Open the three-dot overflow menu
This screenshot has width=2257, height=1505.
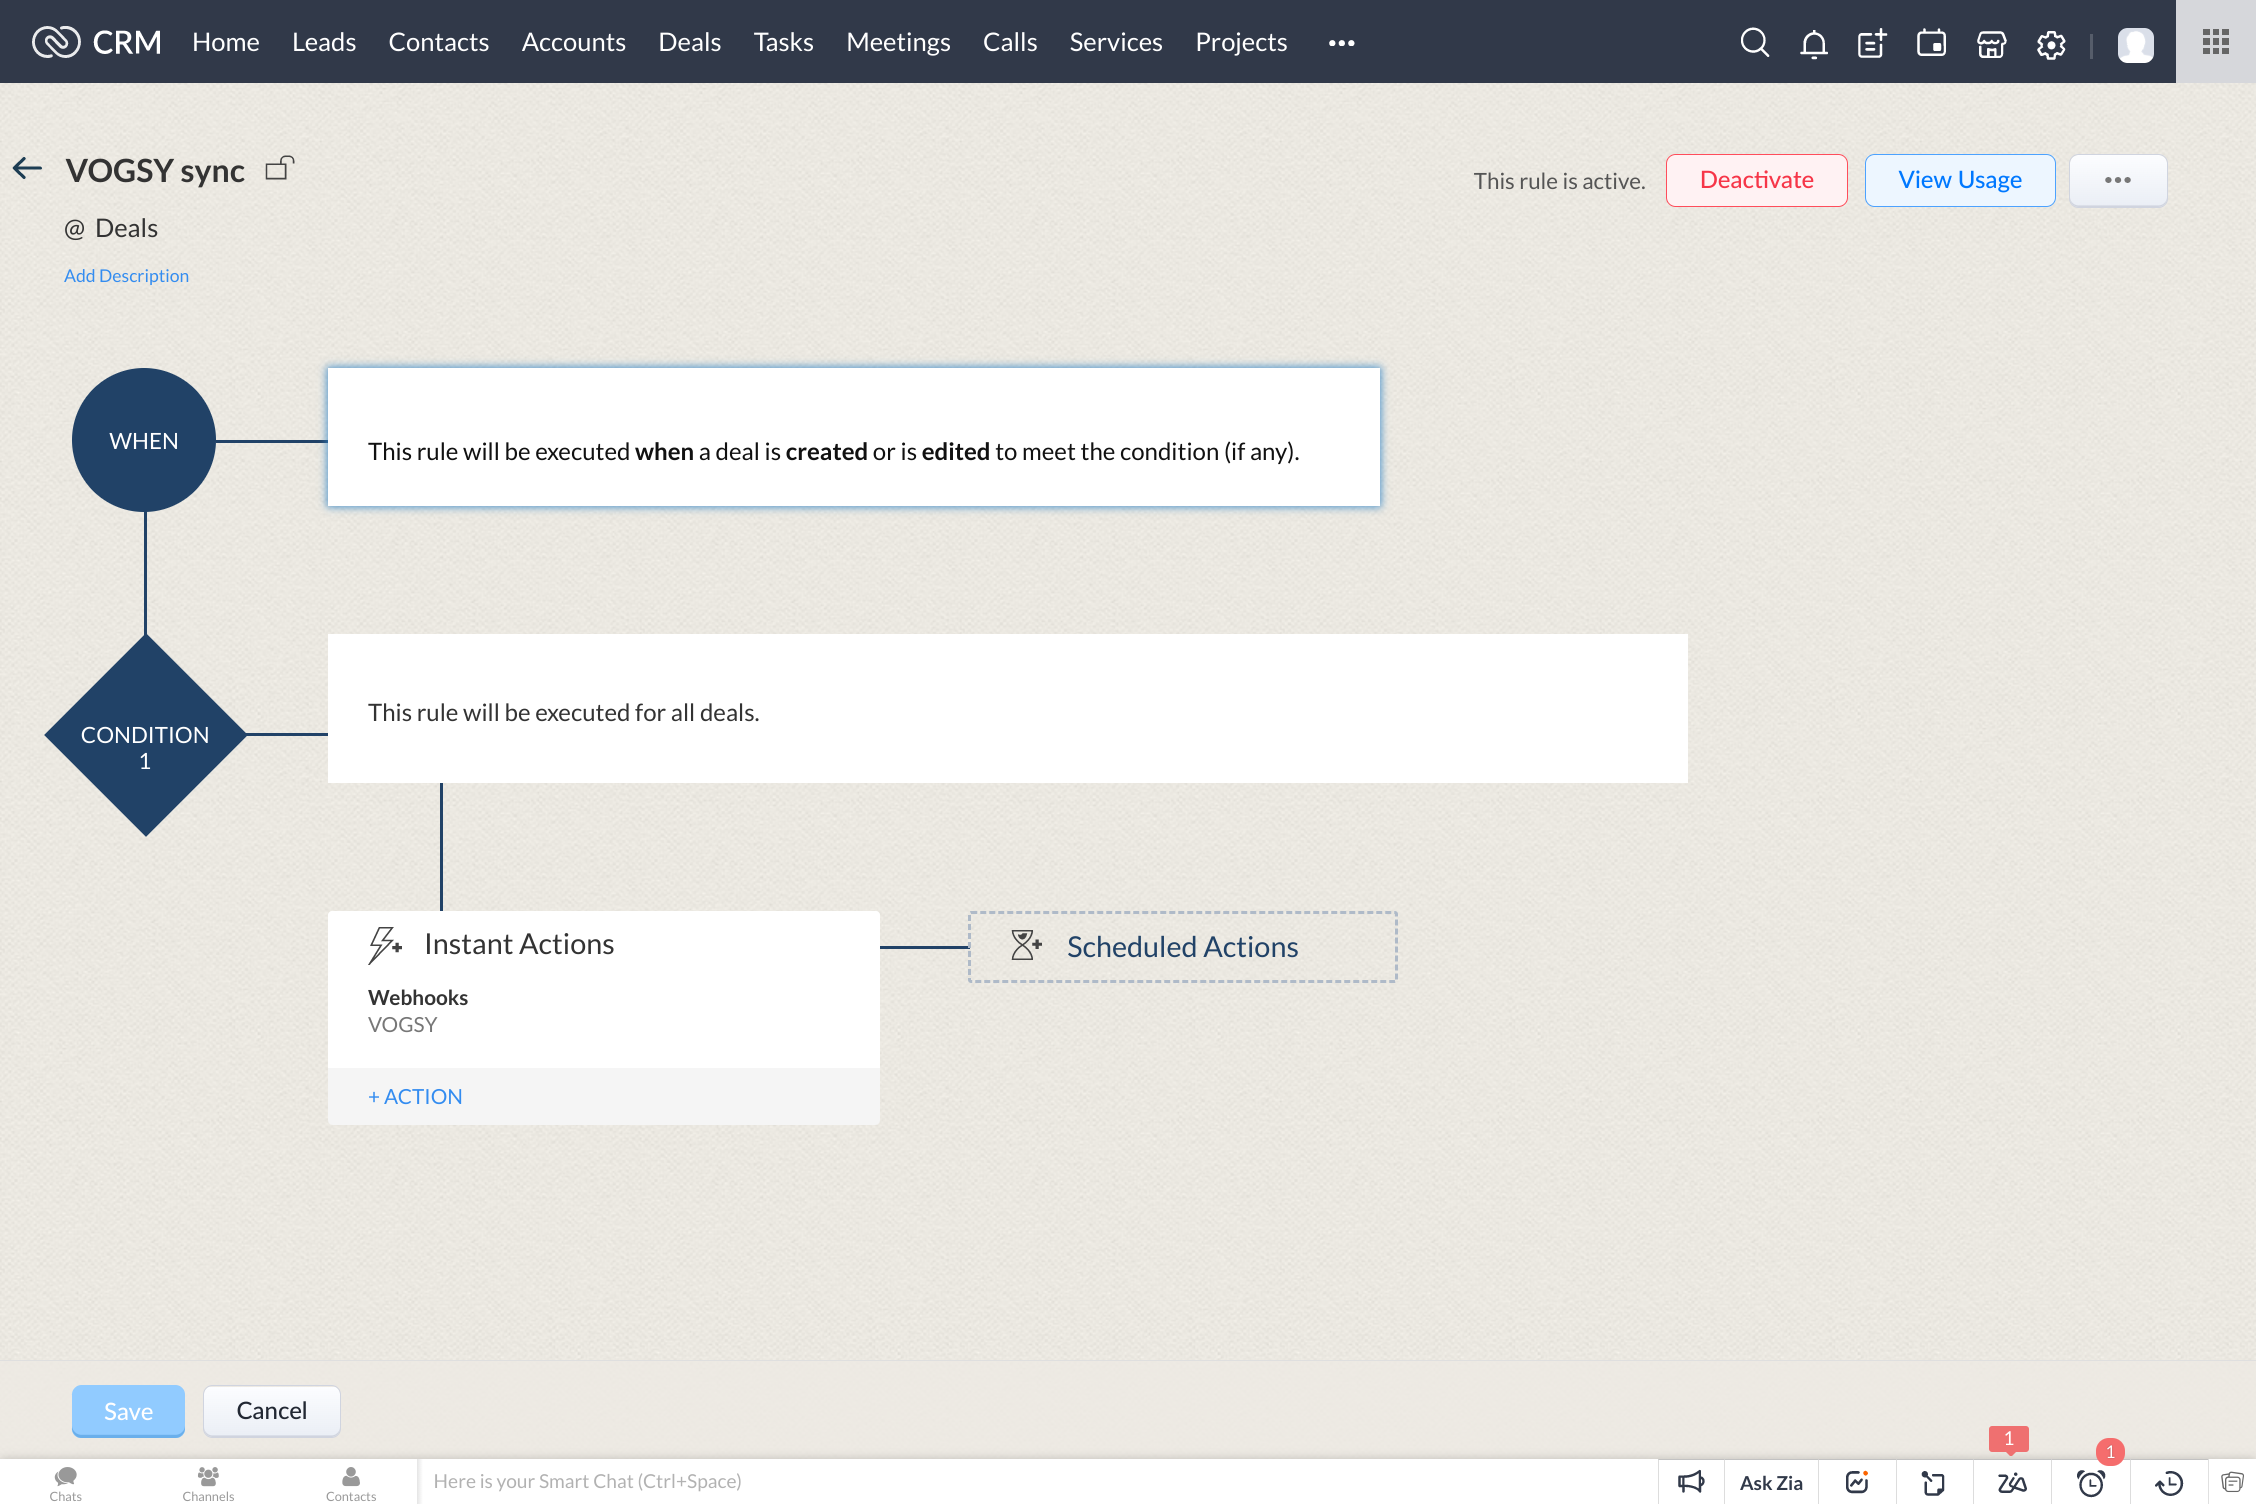[2118, 180]
